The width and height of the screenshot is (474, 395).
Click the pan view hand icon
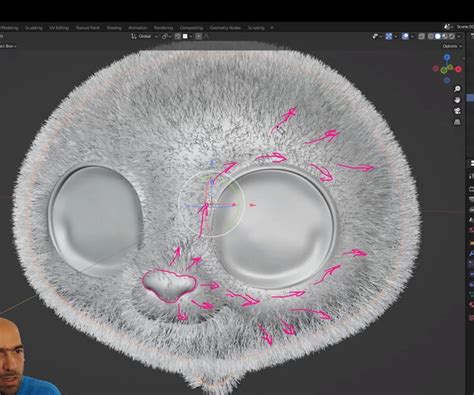[x=457, y=100]
